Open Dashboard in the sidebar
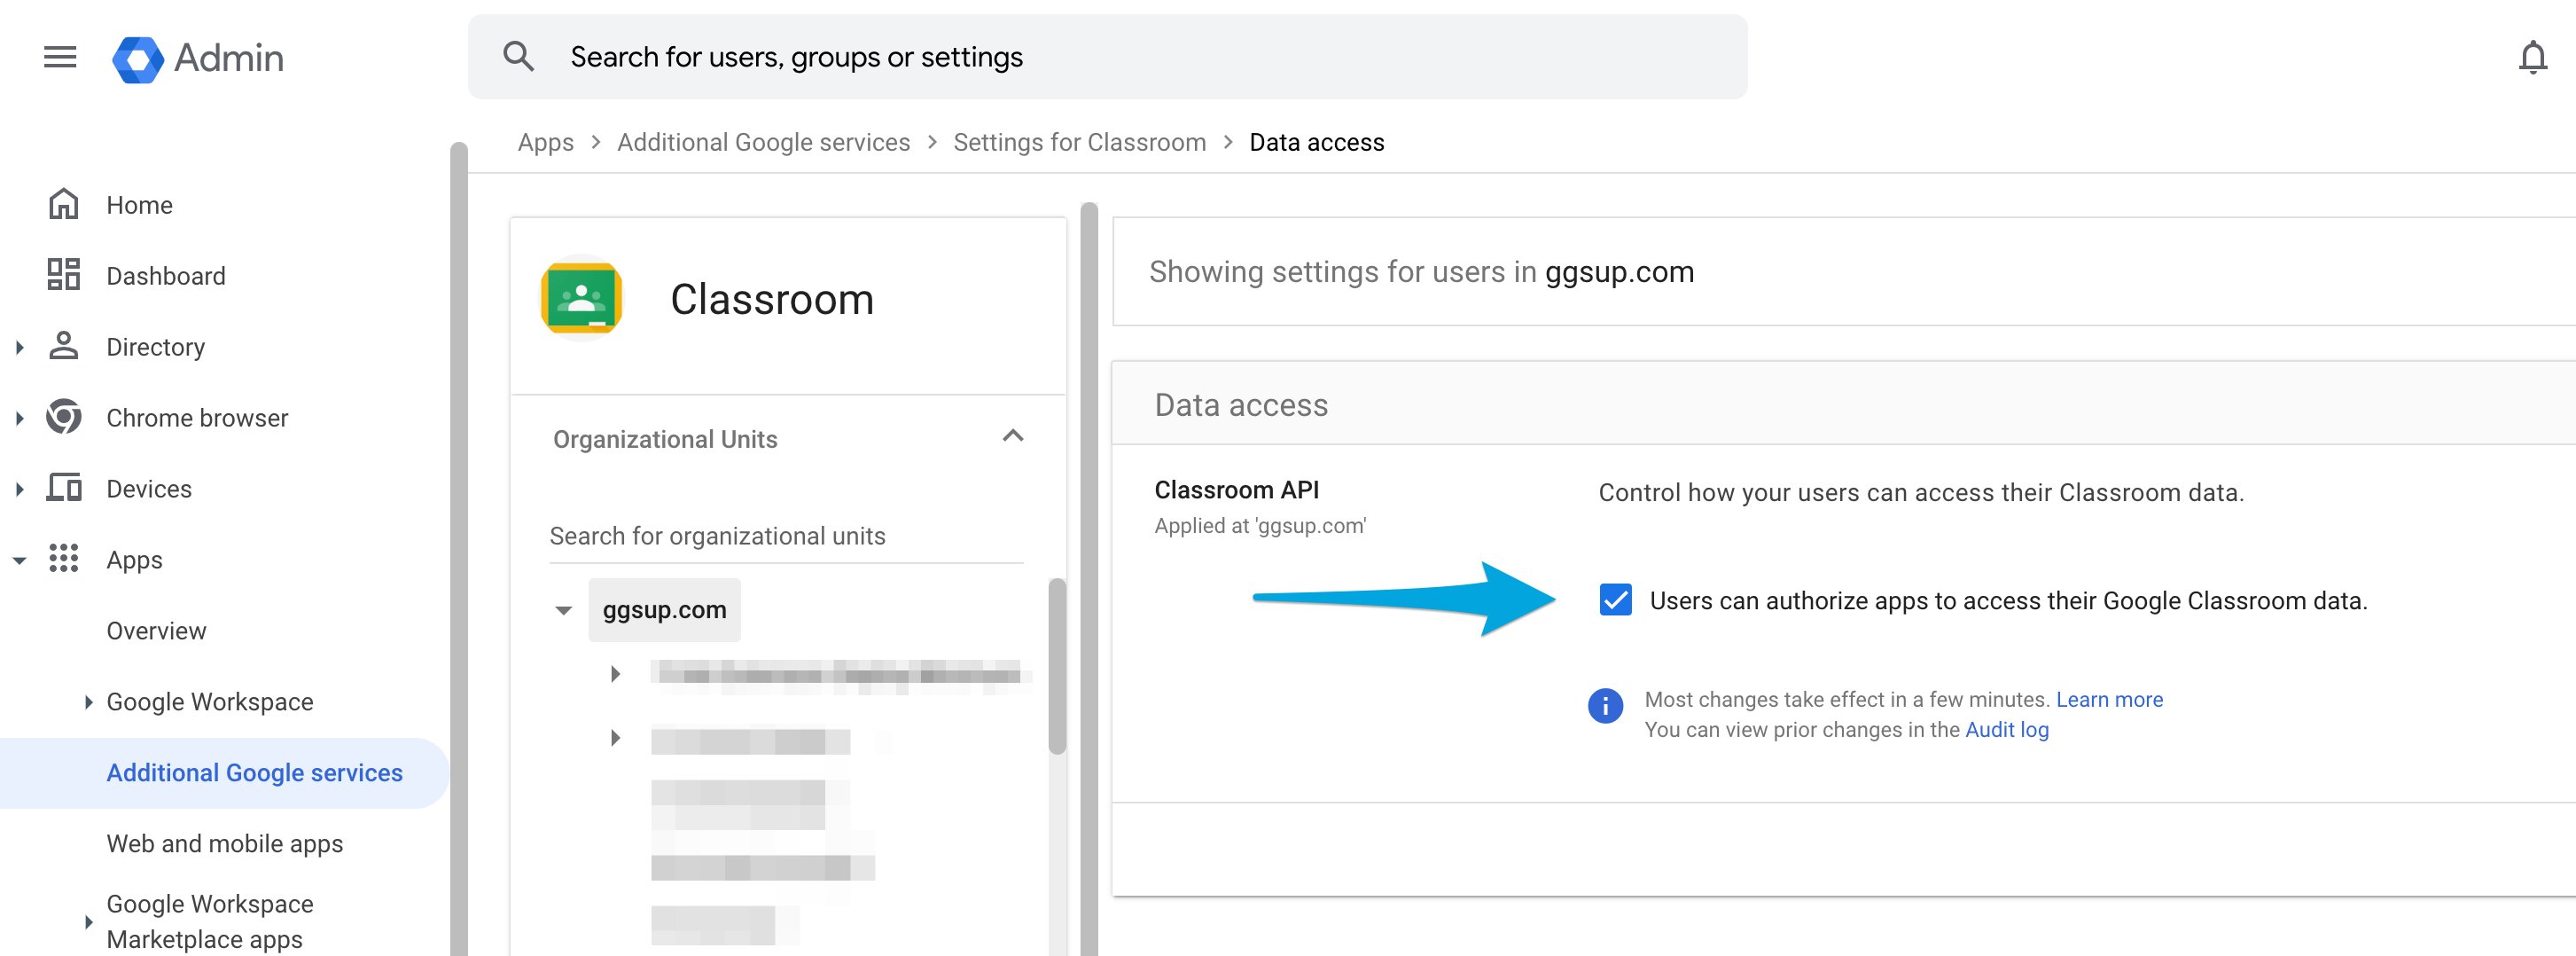2576x956 pixels. click(166, 276)
